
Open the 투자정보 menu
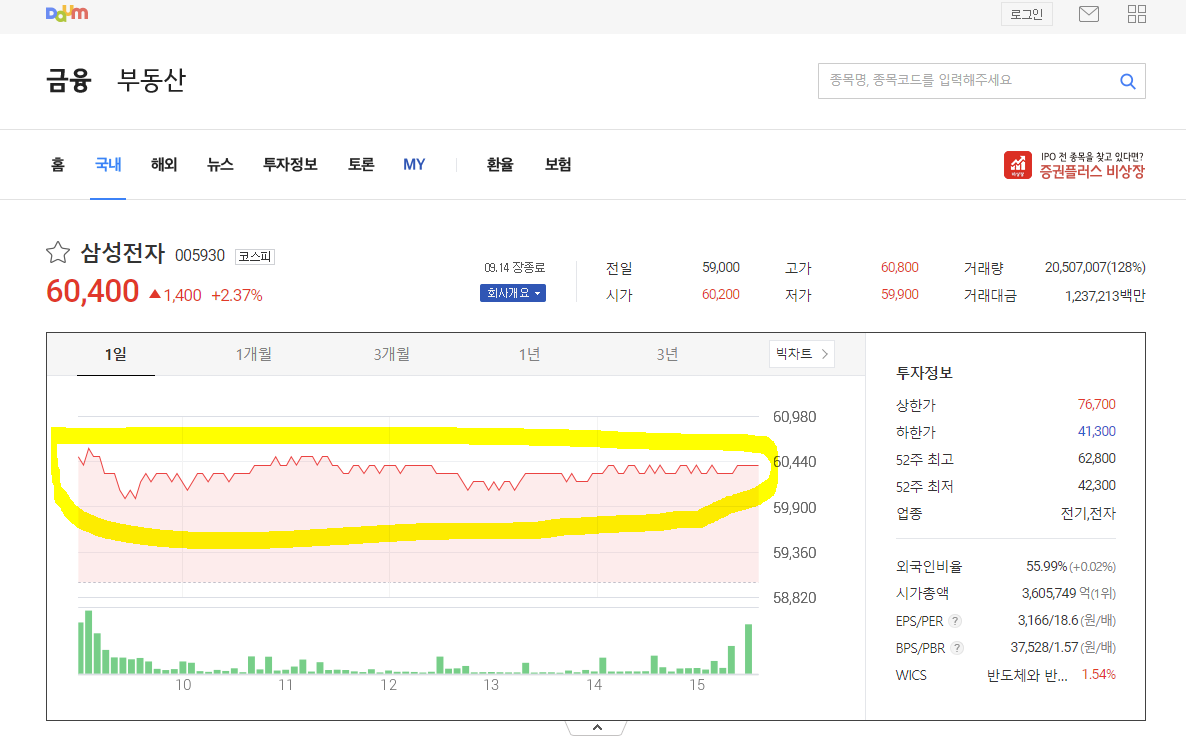point(290,164)
